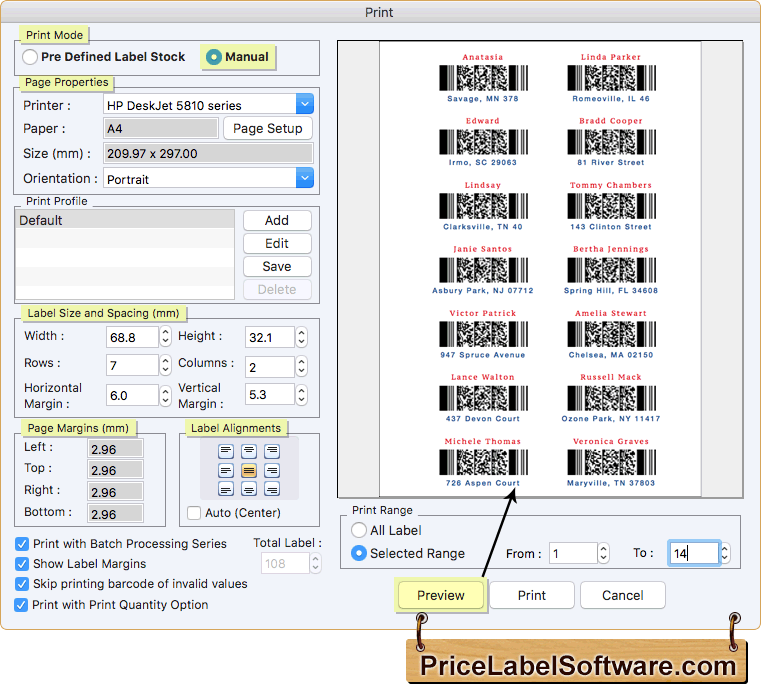Click the Horizontal Margin input field
The width and height of the screenshot is (761, 684).
[x=132, y=395]
